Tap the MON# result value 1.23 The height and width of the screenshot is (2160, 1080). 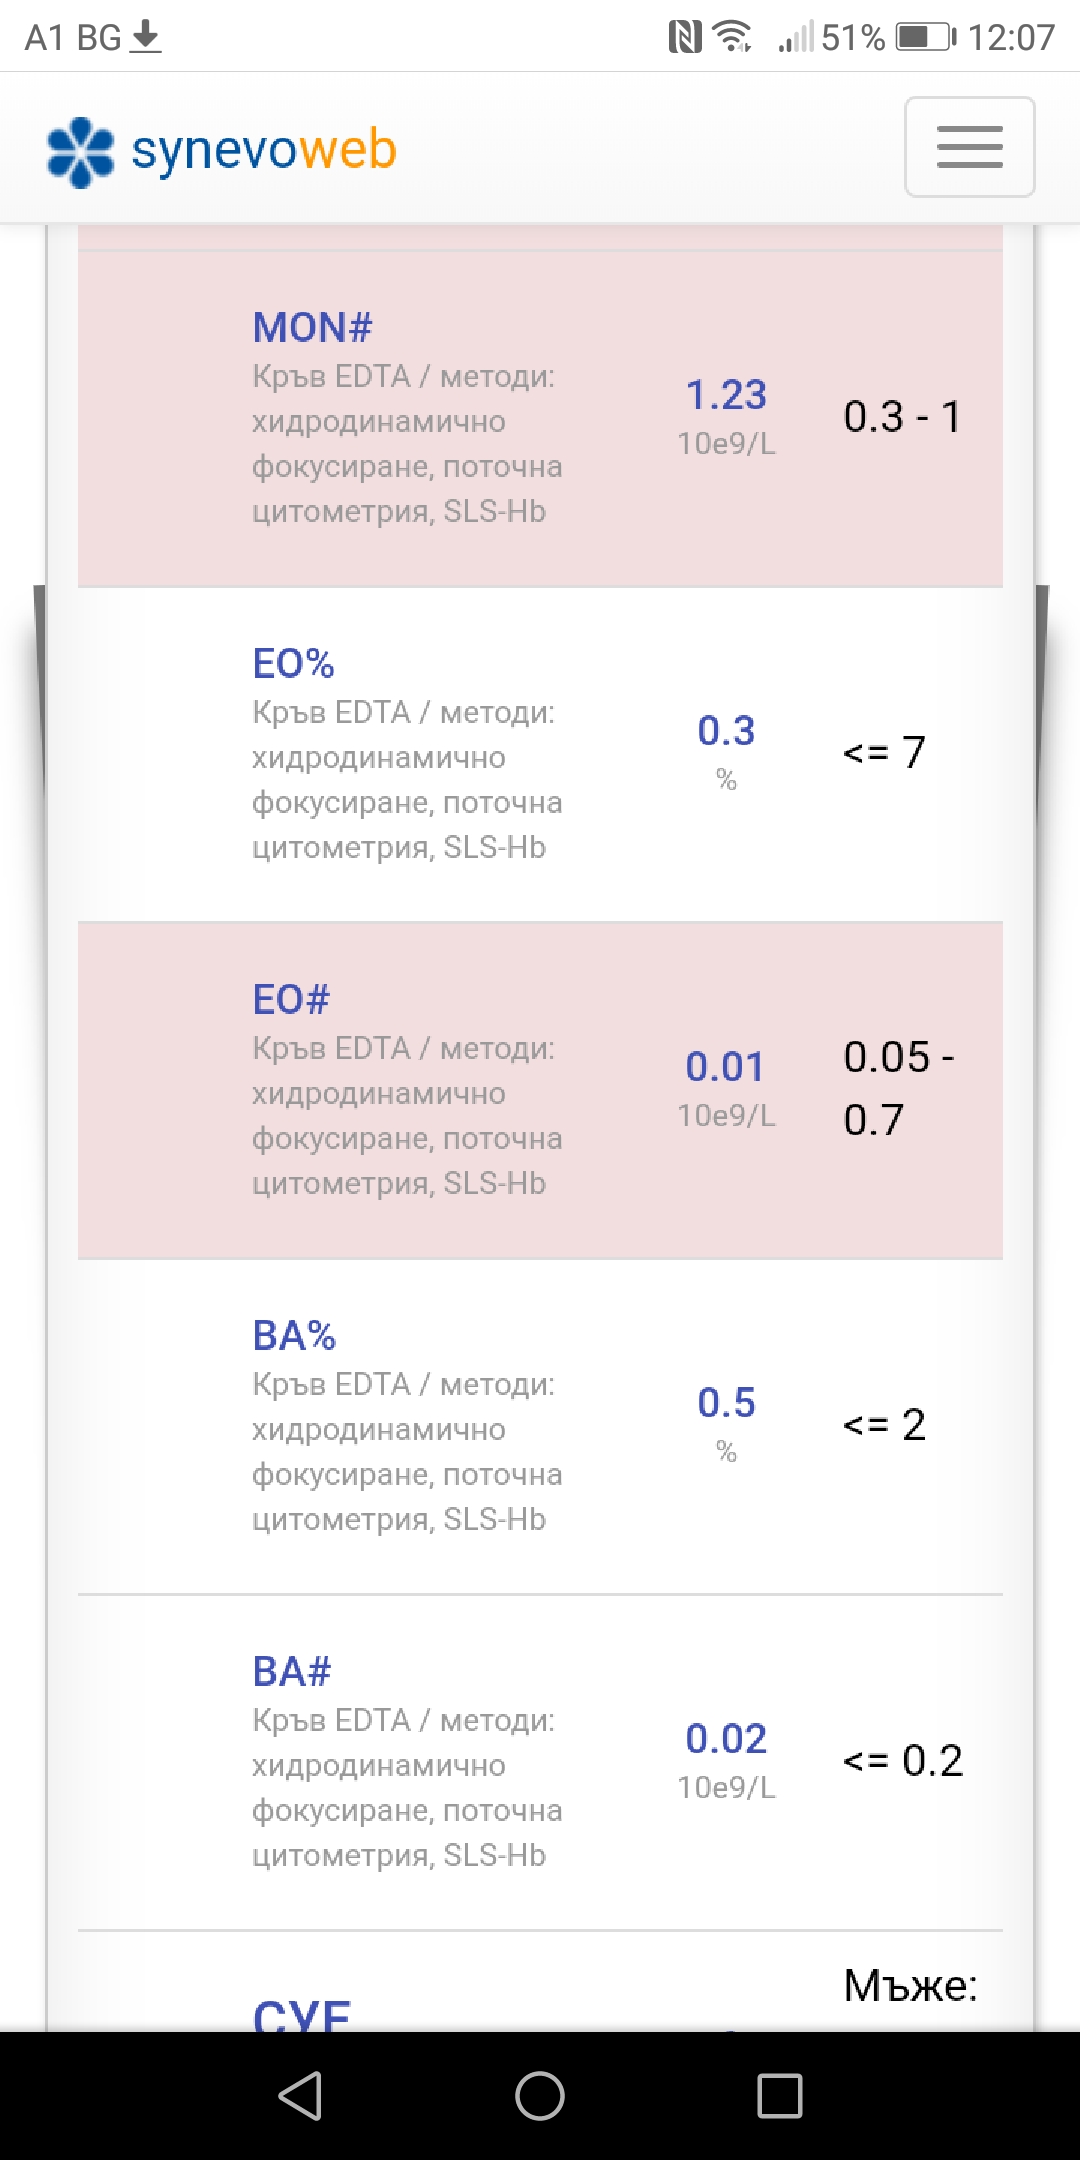pos(726,395)
